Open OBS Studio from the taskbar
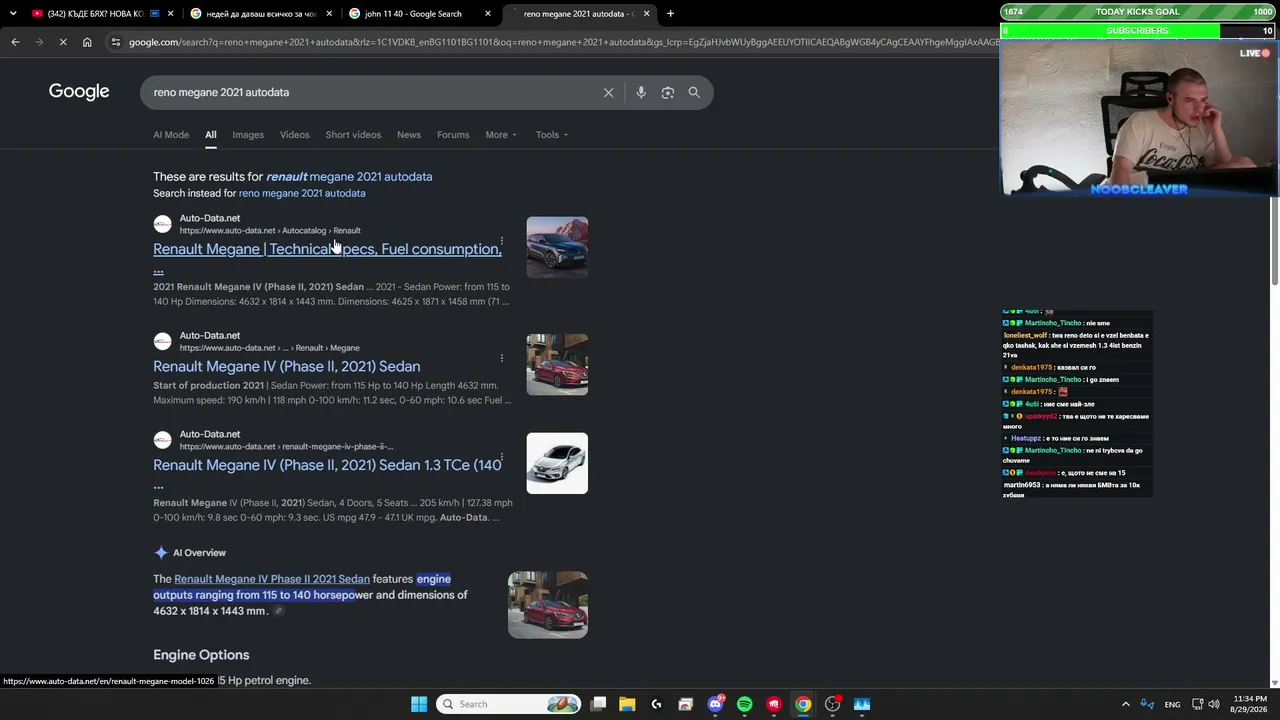The width and height of the screenshot is (1280, 720). coord(832,704)
